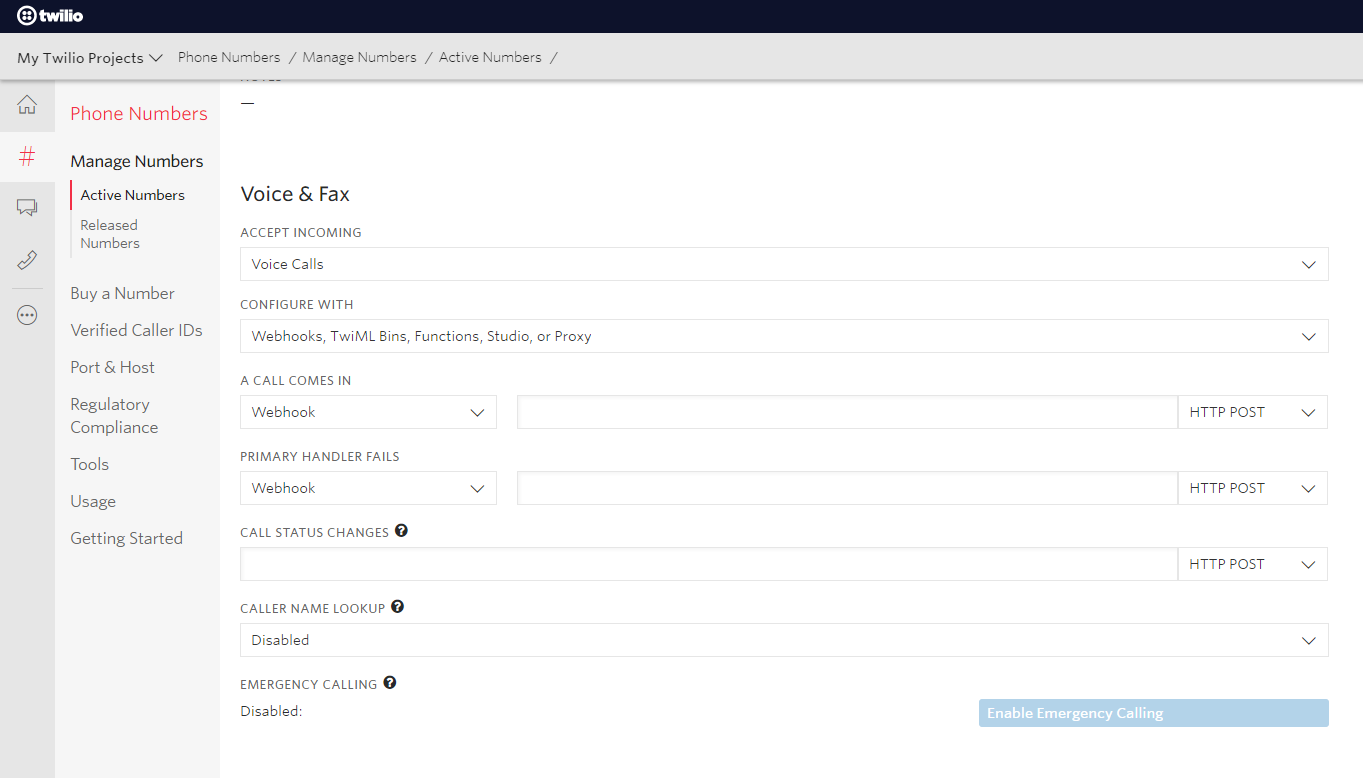Go to Active Numbers breadcrumb
Screen dimensions: 1363x778
(490, 57)
